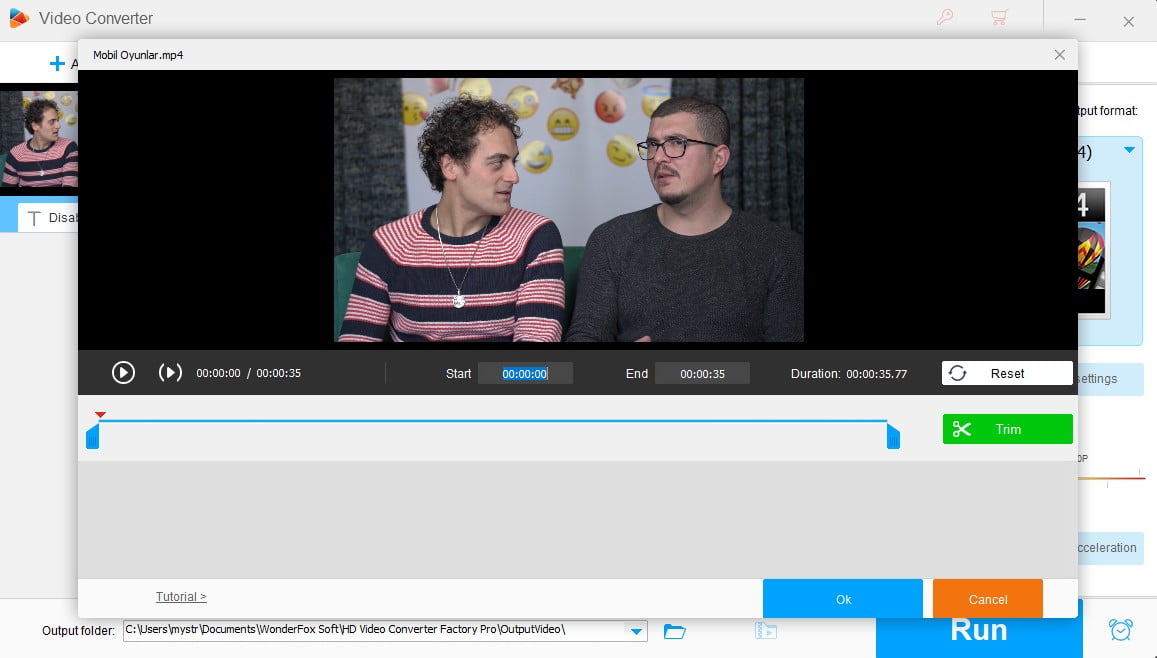Open the Tutorial link
Screen dimensions: 1157x658
click(x=180, y=596)
